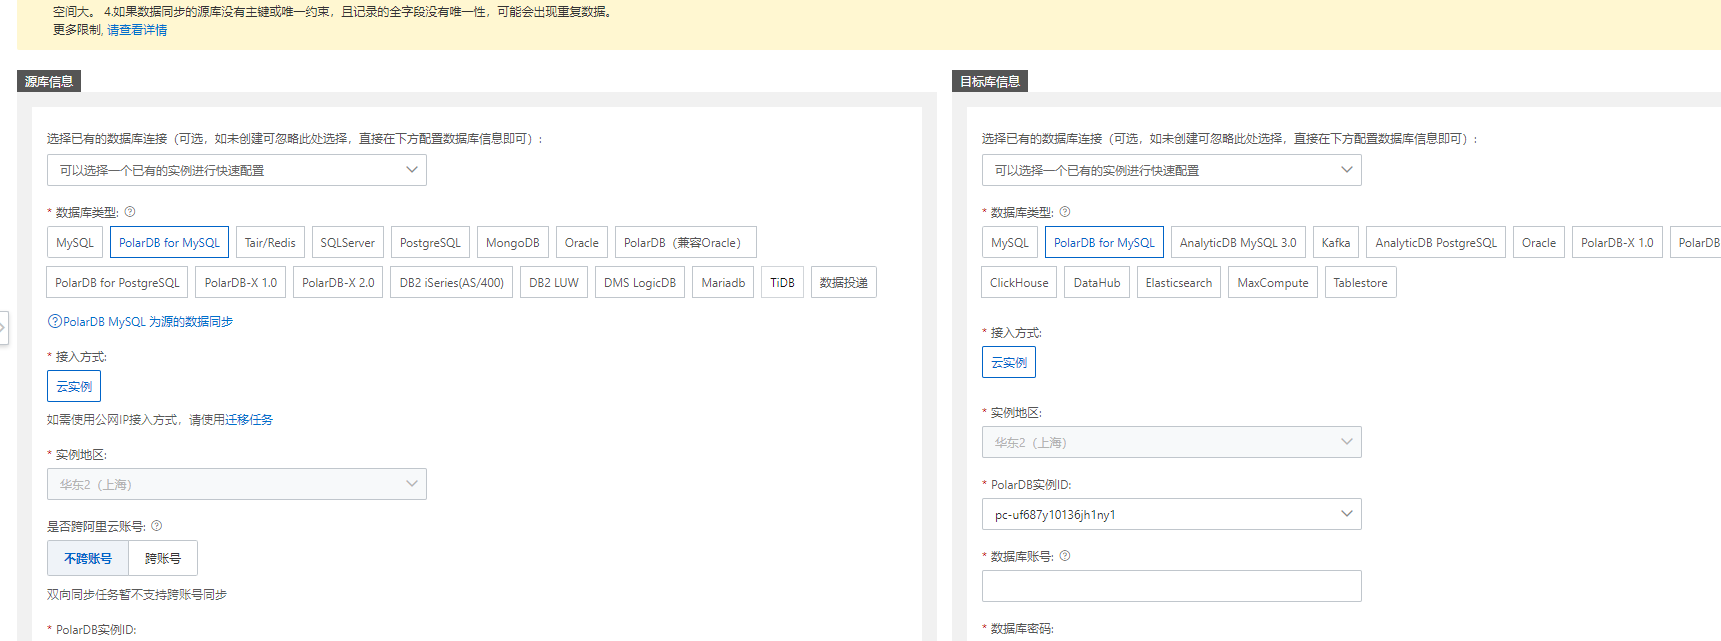Select MySQL as source database type
The height and width of the screenshot is (641, 1721).
75,243
